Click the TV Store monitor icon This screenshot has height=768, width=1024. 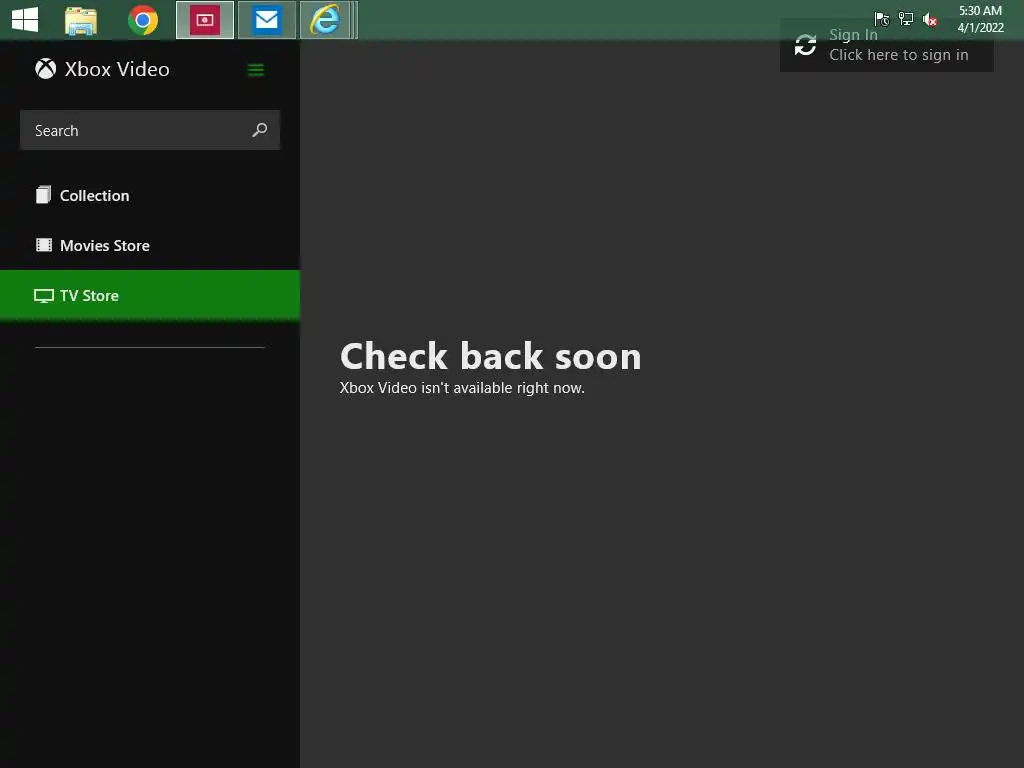click(44, 296)
